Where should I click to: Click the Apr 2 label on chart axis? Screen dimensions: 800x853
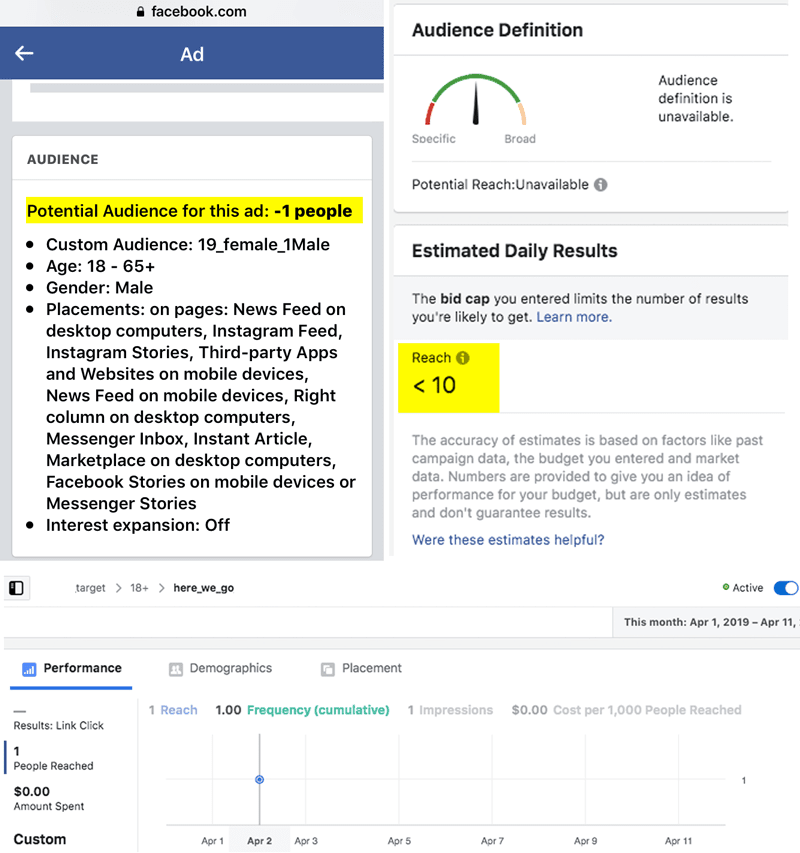259,841
